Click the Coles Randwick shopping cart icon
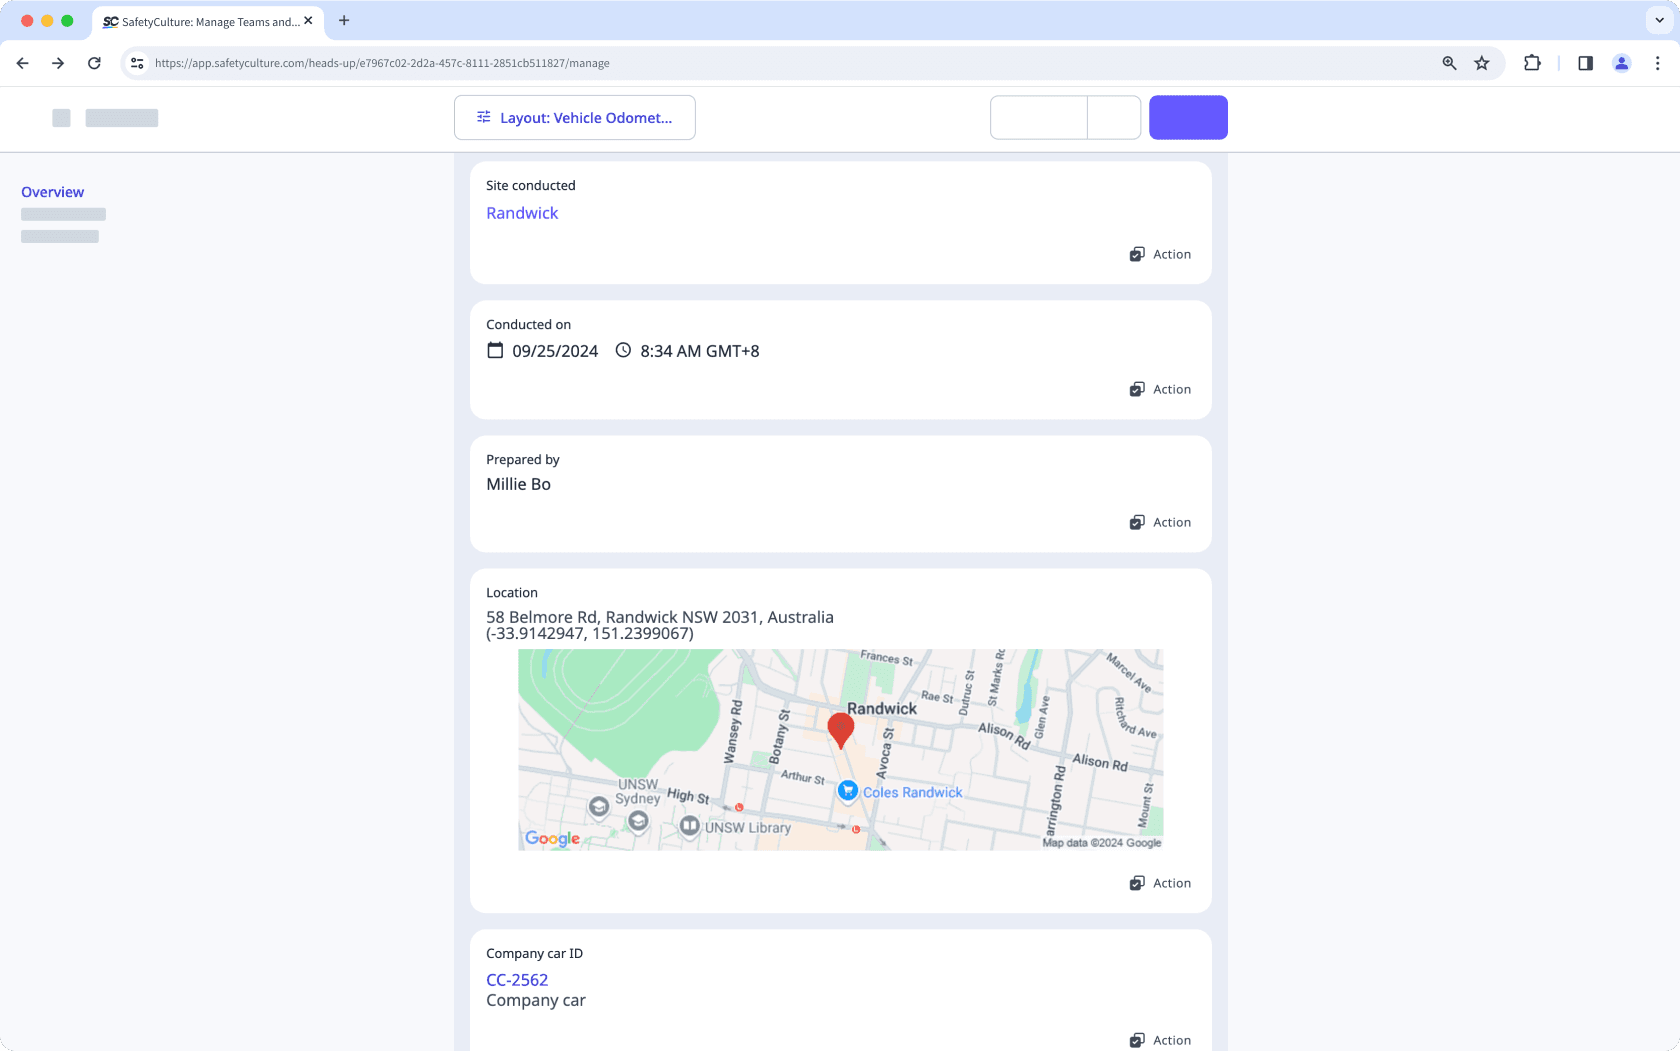Screen dimensions: 1680x1051 pos(848,791)
